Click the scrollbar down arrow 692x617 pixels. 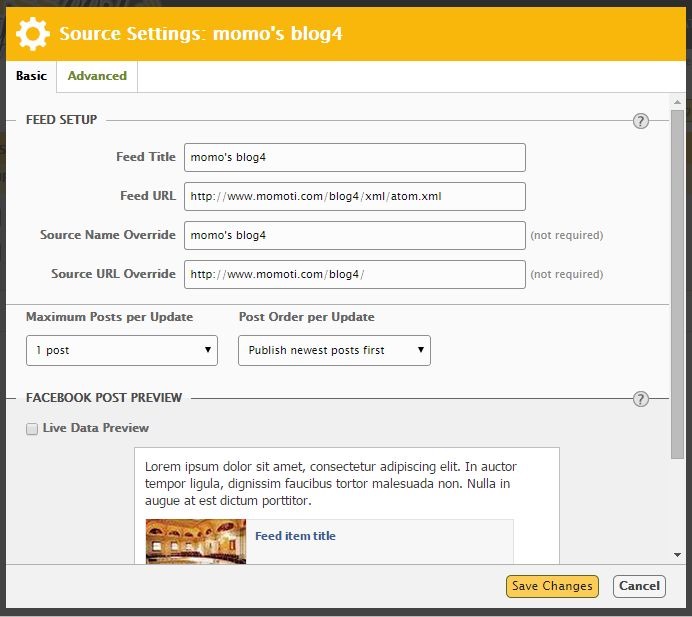tap(677, 555)
